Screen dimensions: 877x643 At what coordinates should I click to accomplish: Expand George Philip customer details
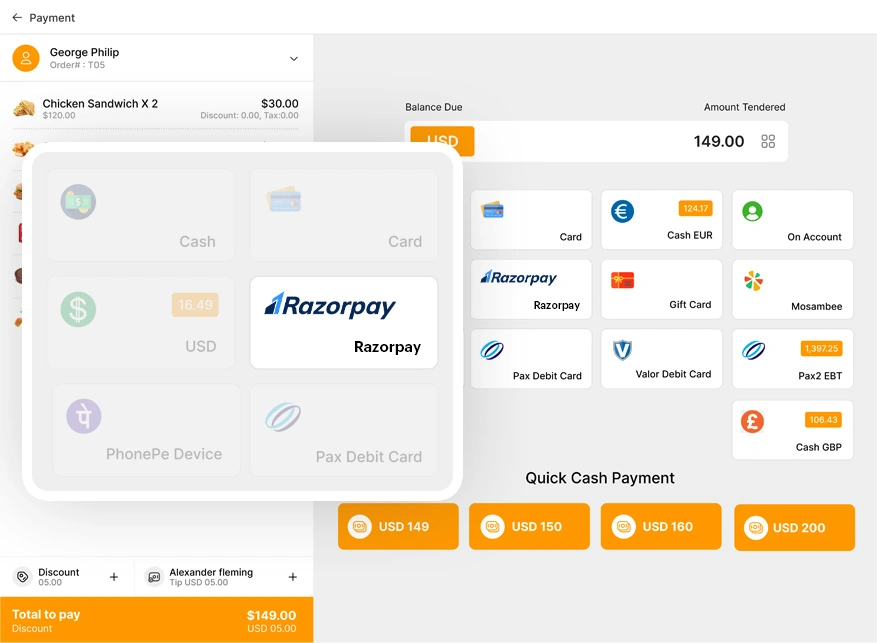[294, 59]
